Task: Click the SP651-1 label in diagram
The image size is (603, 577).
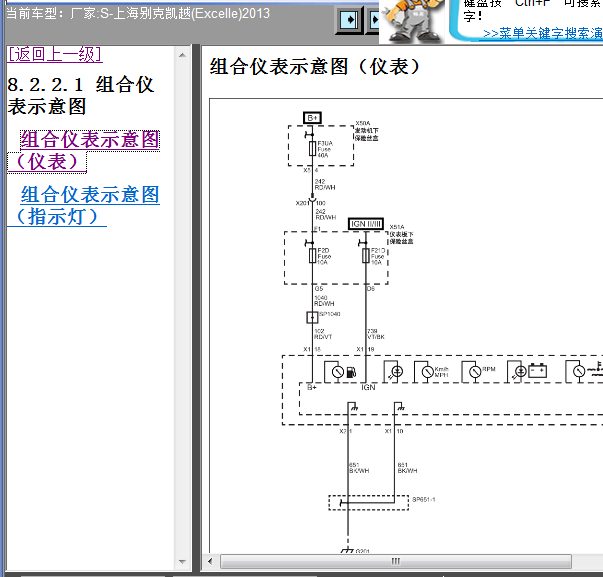Action: (x=423, y=499)
